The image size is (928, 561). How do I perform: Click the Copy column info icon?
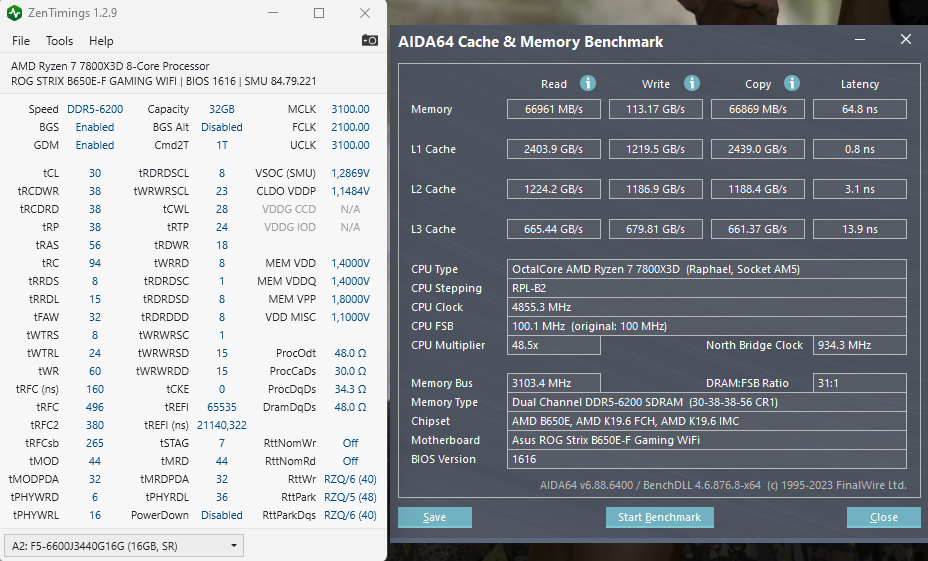pos(792,83)
